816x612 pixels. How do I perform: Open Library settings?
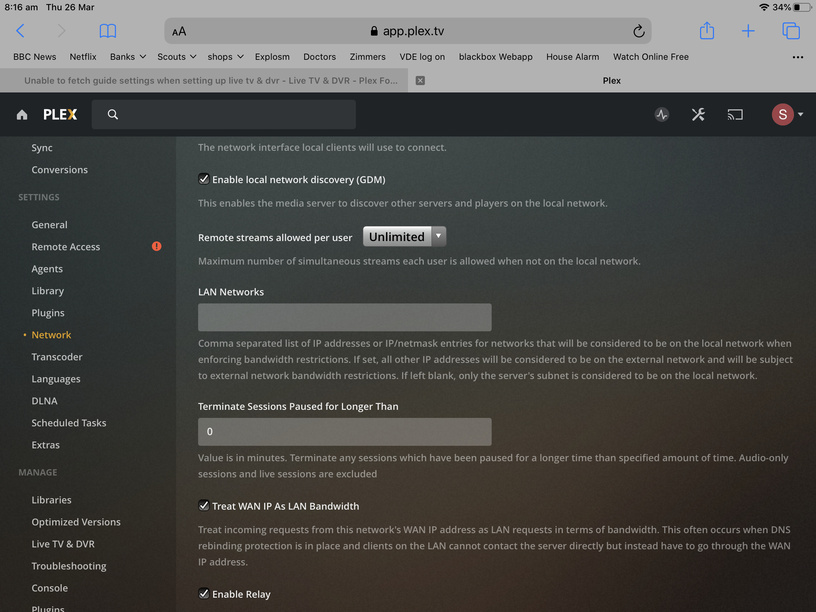coord(47,291)
